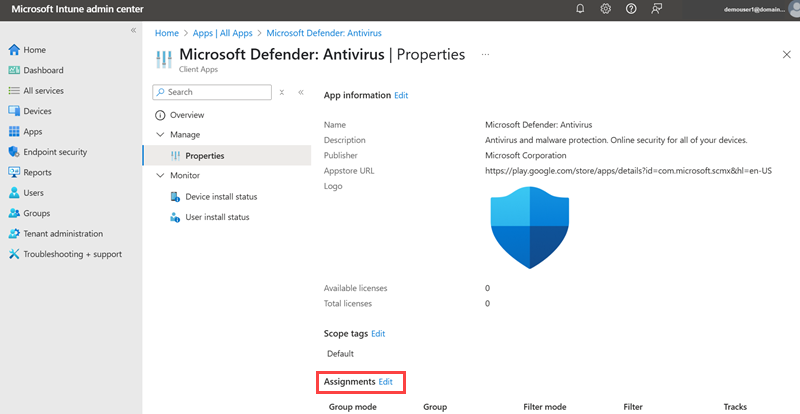Click the Microsoft Defender shield logo

click(530, 228)
